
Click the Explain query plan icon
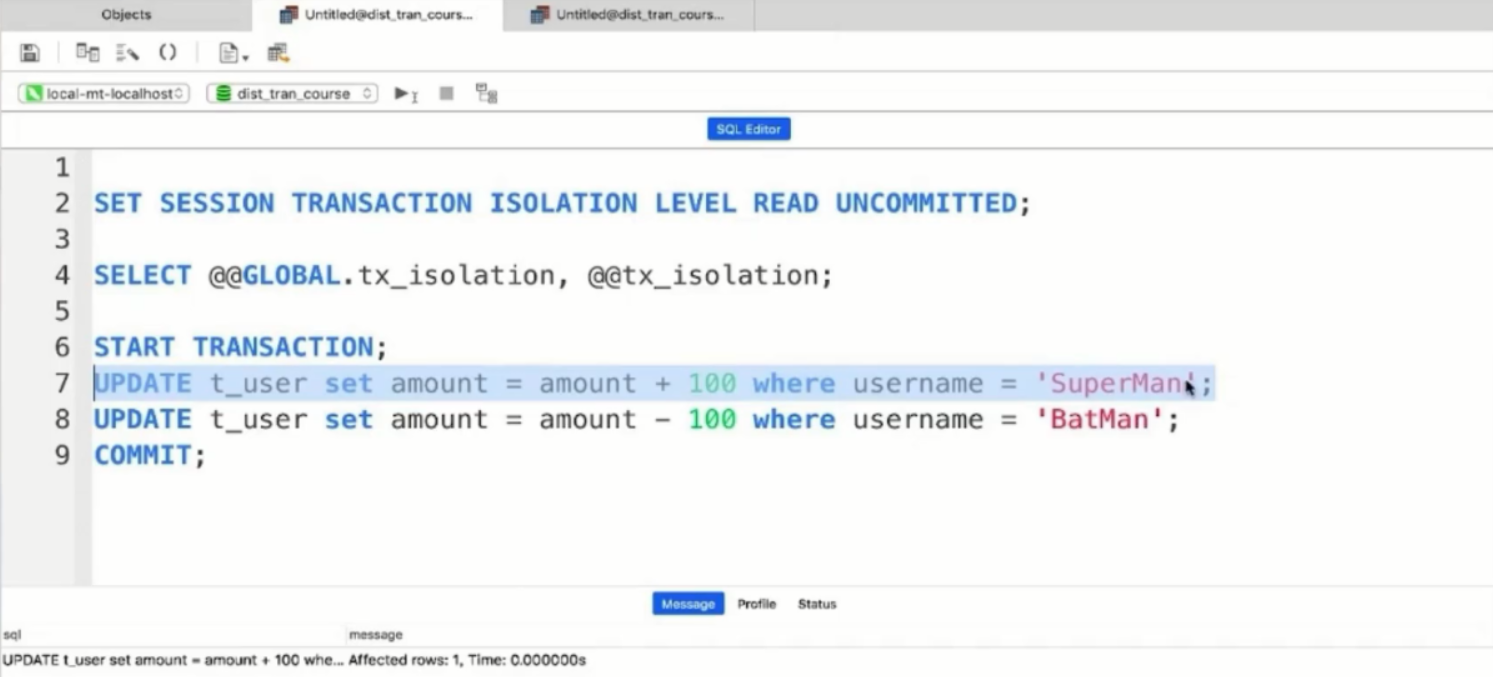[487, 94]
